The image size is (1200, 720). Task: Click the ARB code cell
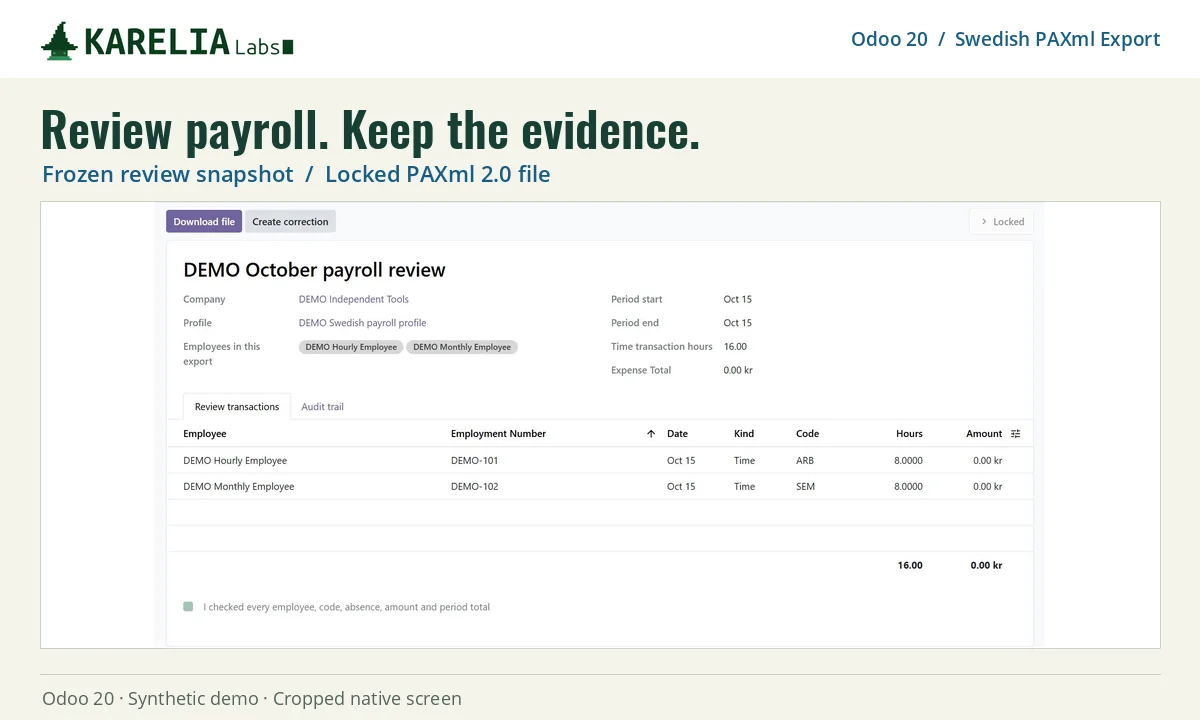(x=805, y=461)
